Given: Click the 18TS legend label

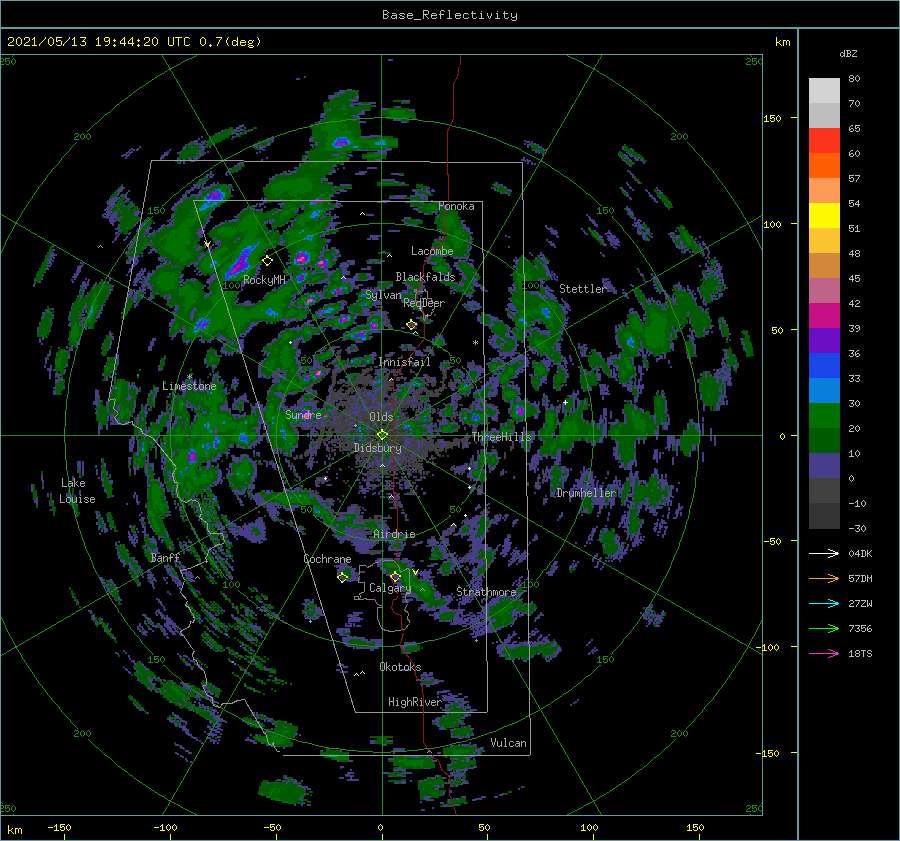Looking at the screenshot, I should [x=860, y=653].
